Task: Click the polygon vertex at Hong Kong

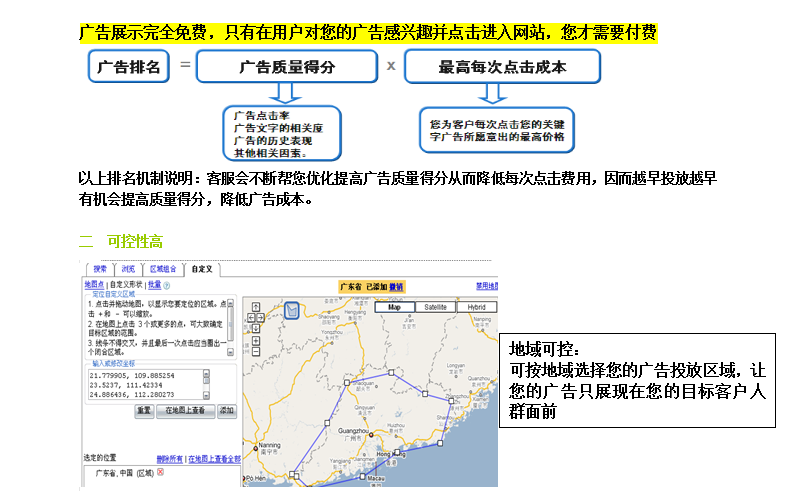Action: click(397, 452)
